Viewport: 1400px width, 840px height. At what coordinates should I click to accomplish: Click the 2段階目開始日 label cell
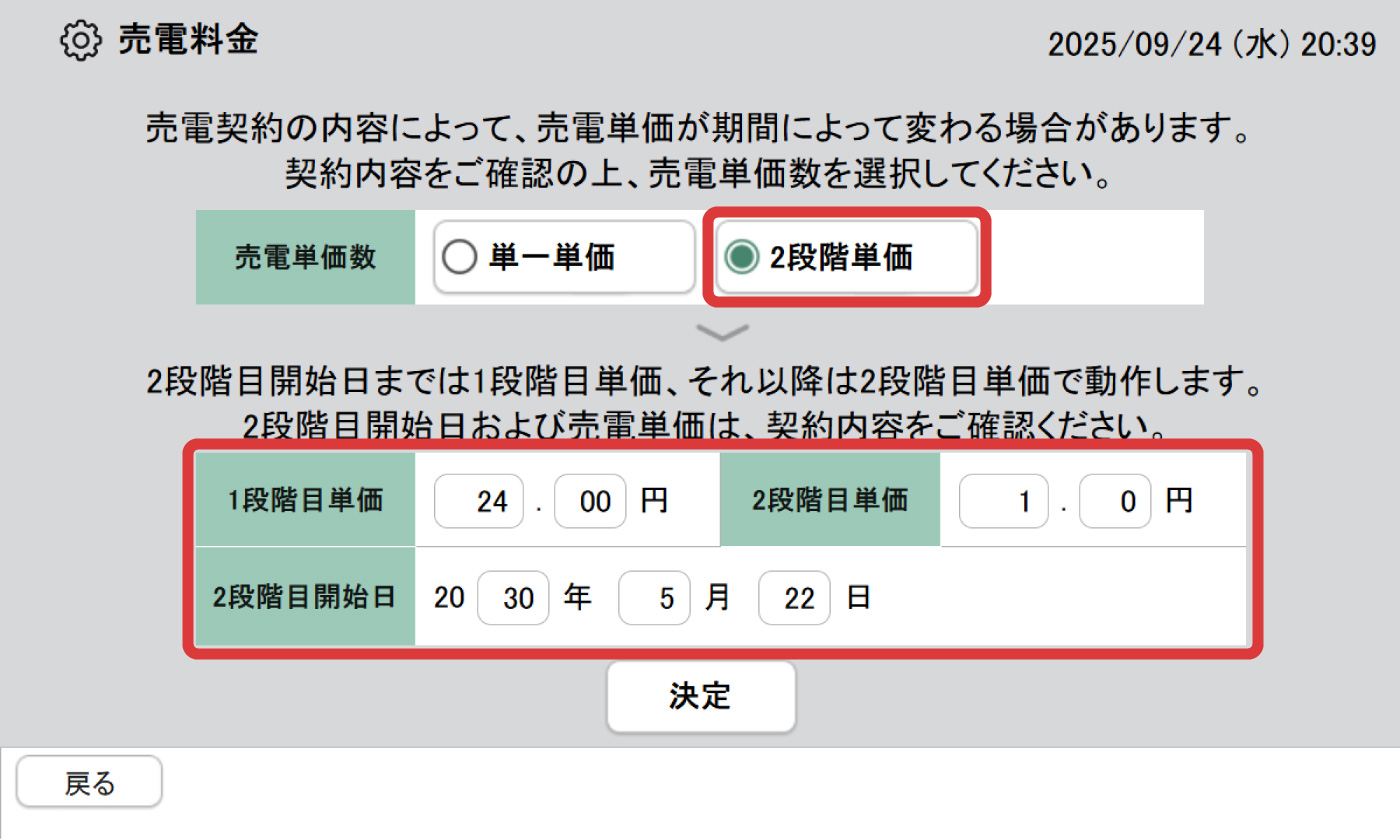305,598
